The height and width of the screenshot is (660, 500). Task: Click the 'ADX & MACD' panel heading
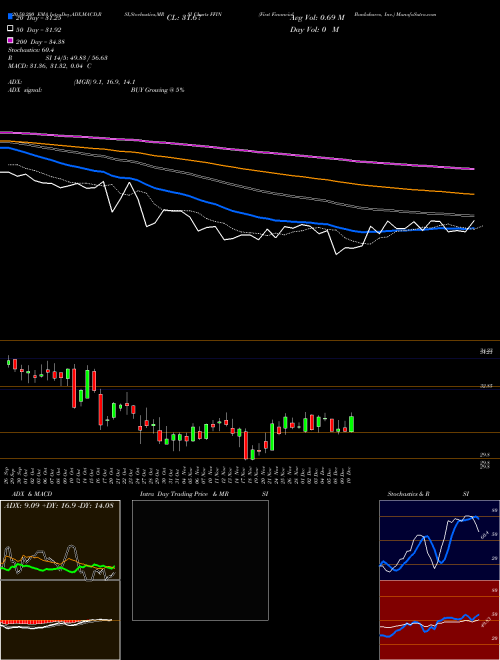(x=32, y=494)
